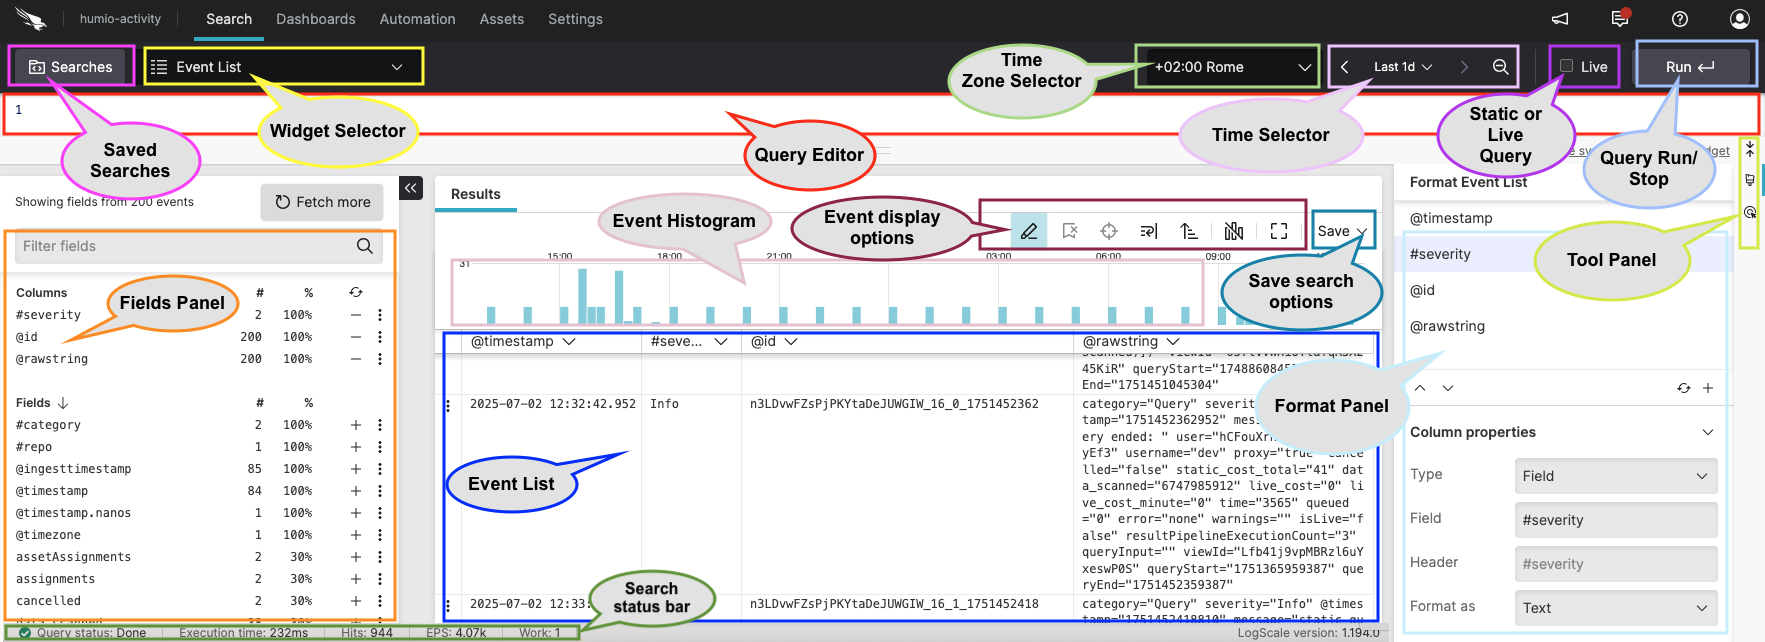This screenshot has height=642, width=1765.
Task: Expand the Last 1d time selector
Action: [x=1402, y=67]
